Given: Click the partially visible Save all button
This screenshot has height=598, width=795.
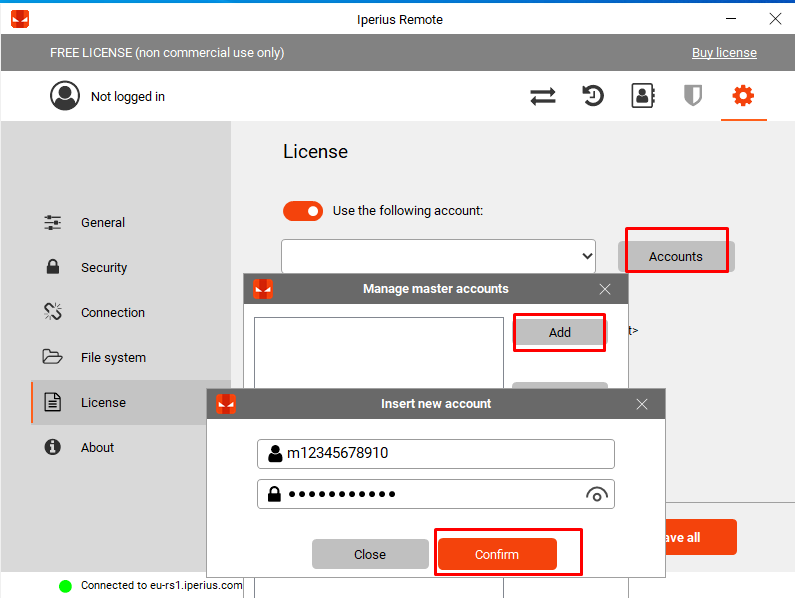Looking at the screenshot, I should point(701,537).
